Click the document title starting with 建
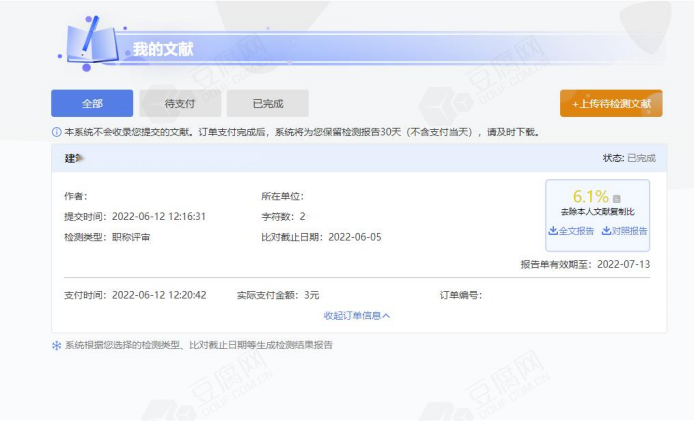The width and height of the screenshot is (694, 421). pos(74,158)
